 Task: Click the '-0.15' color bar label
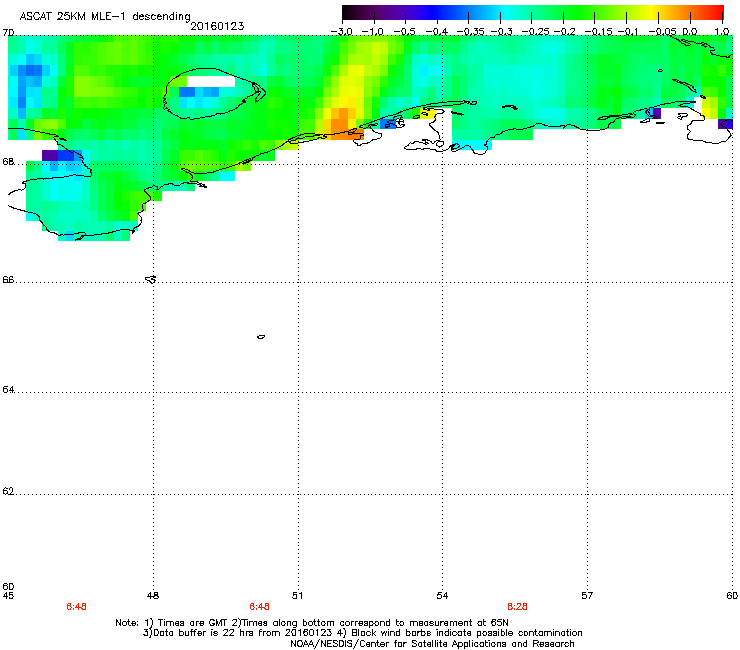(x=598, y=32)
